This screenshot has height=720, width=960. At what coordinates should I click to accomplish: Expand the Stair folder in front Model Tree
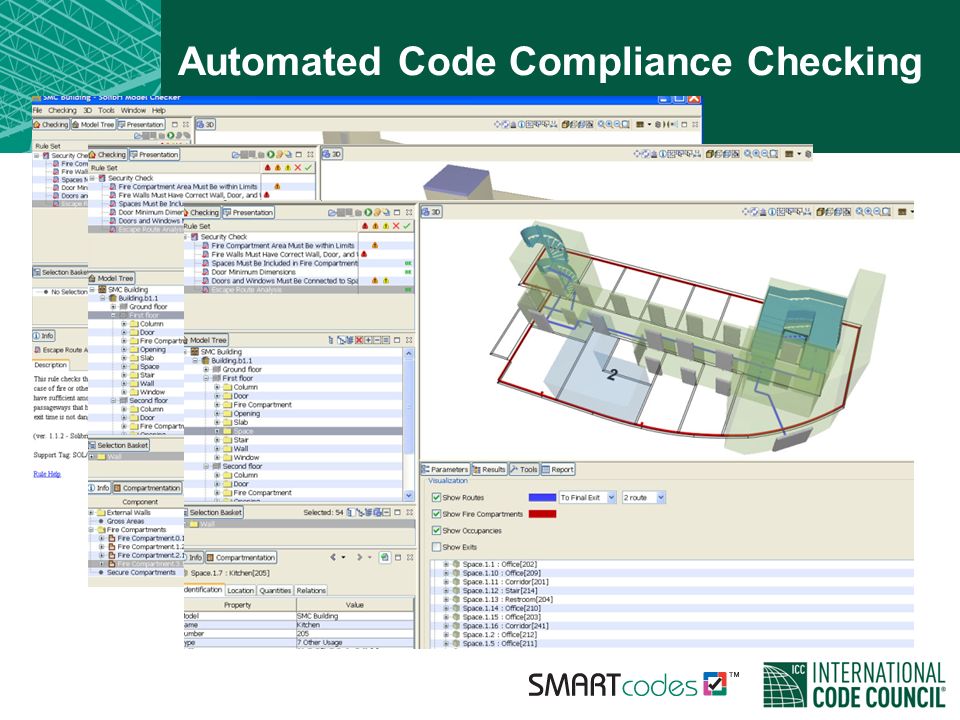(x=217, y=440)
